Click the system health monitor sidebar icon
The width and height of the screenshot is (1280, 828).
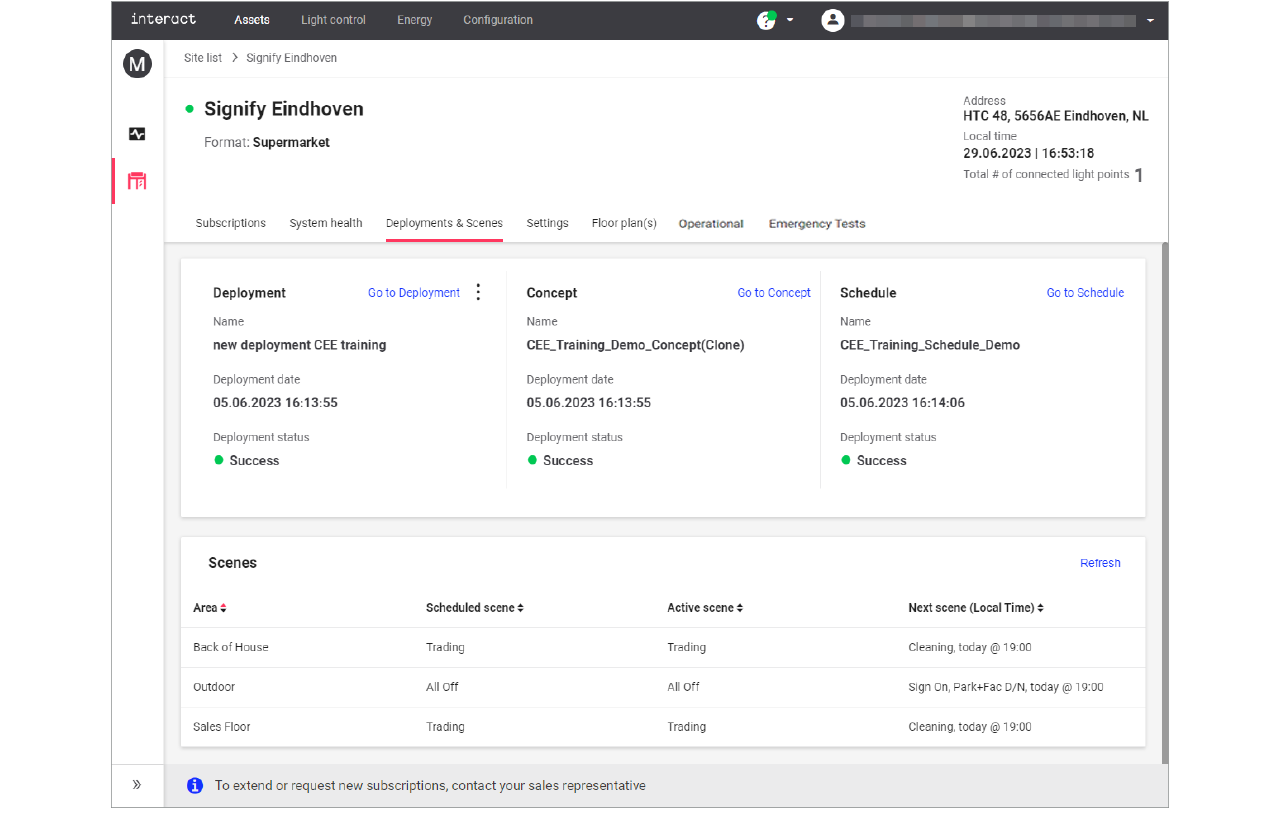coord(137,134)
